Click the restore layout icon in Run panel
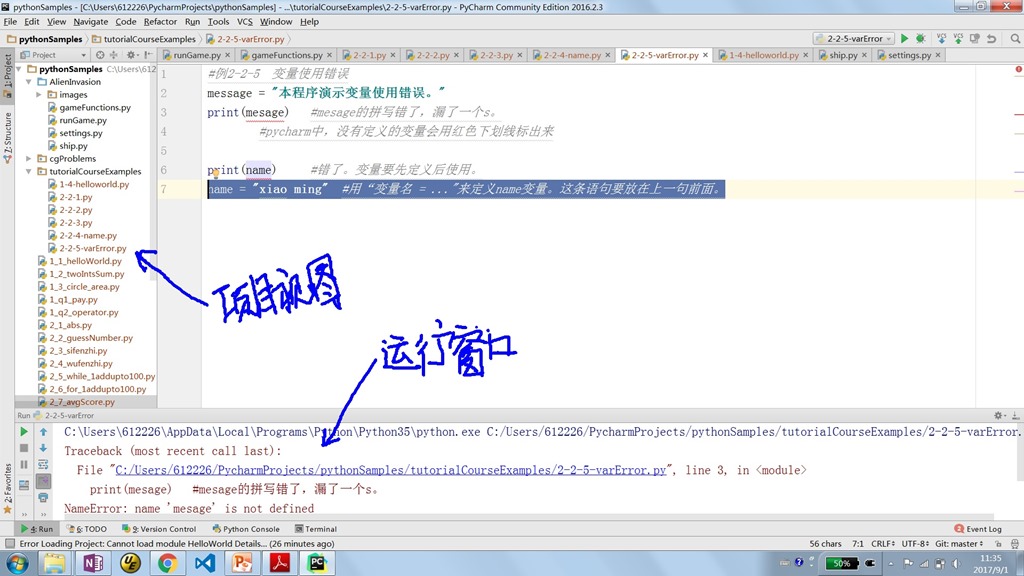Viewport: 1024px width, 576px height. (24, 485)
